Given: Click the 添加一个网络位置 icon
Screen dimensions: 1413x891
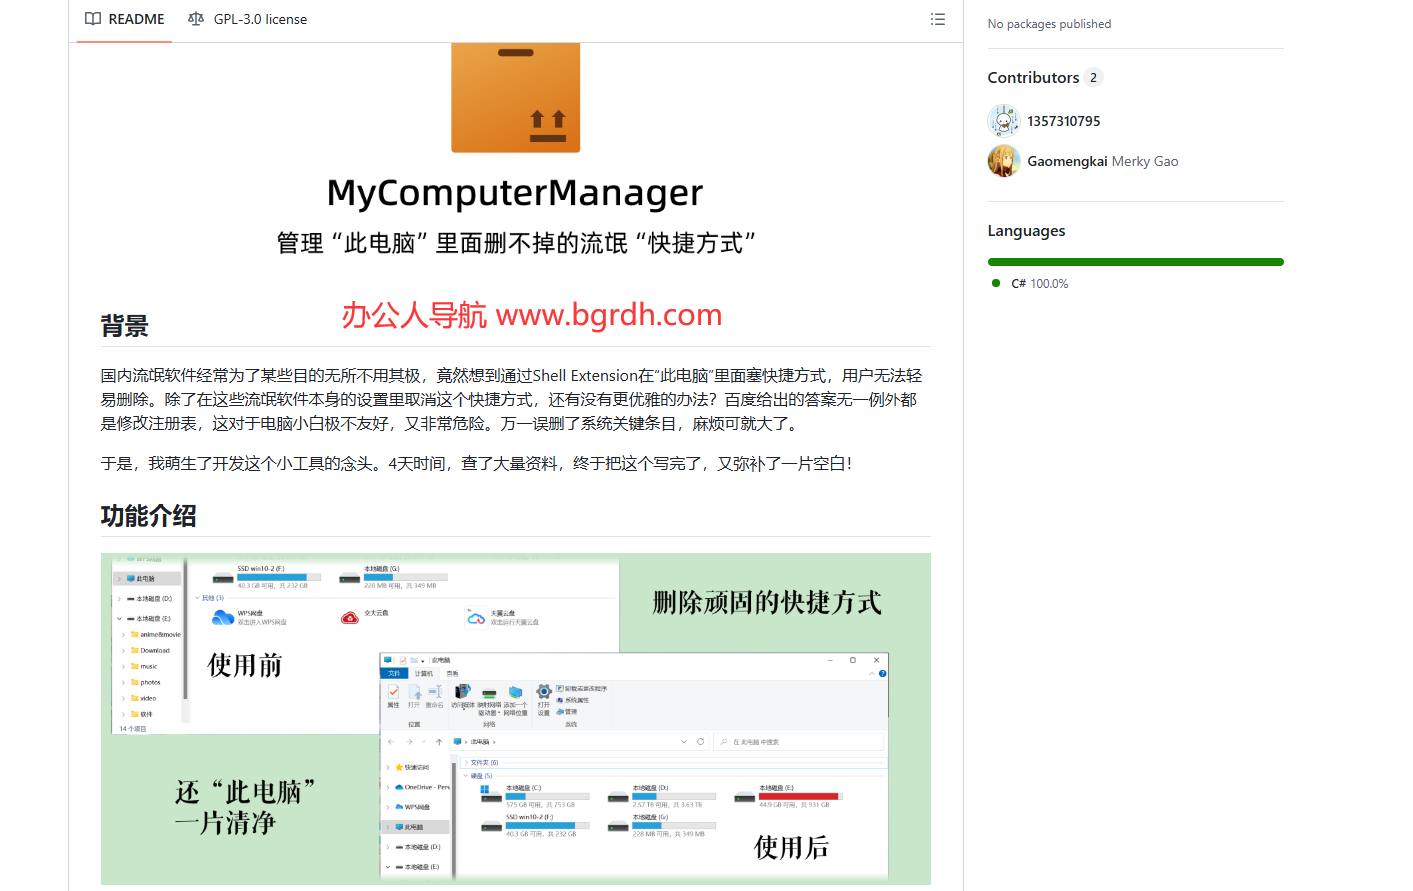Looking at the screenshot, I should click(515, 692).
